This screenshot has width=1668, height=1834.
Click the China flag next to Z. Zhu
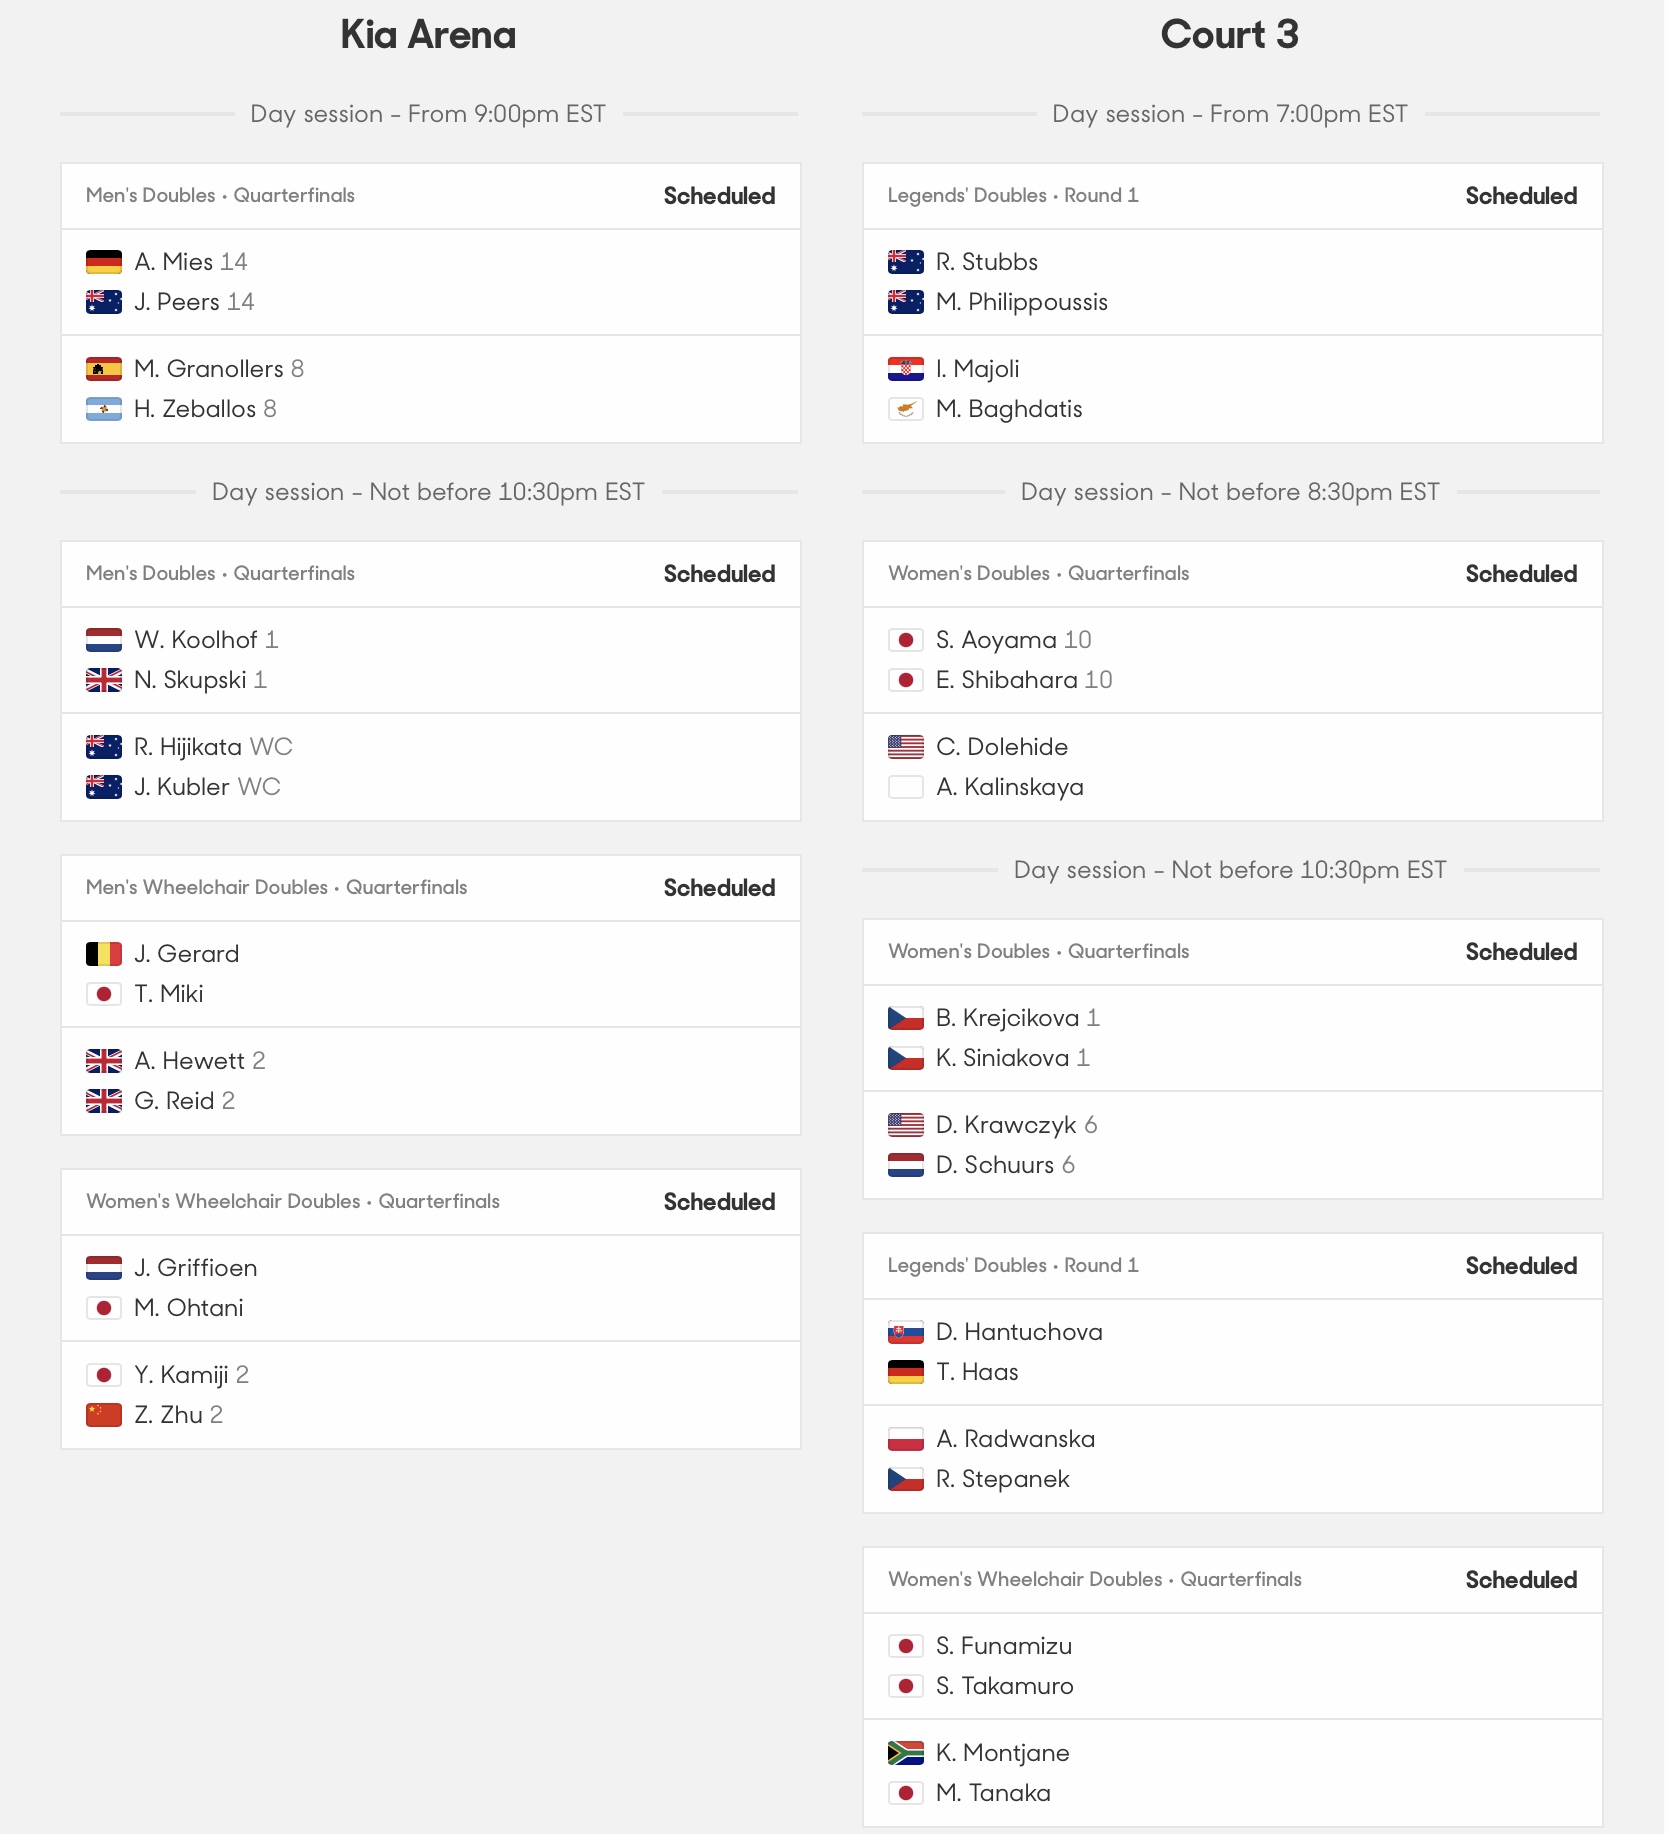click(x=104, y=1415)
